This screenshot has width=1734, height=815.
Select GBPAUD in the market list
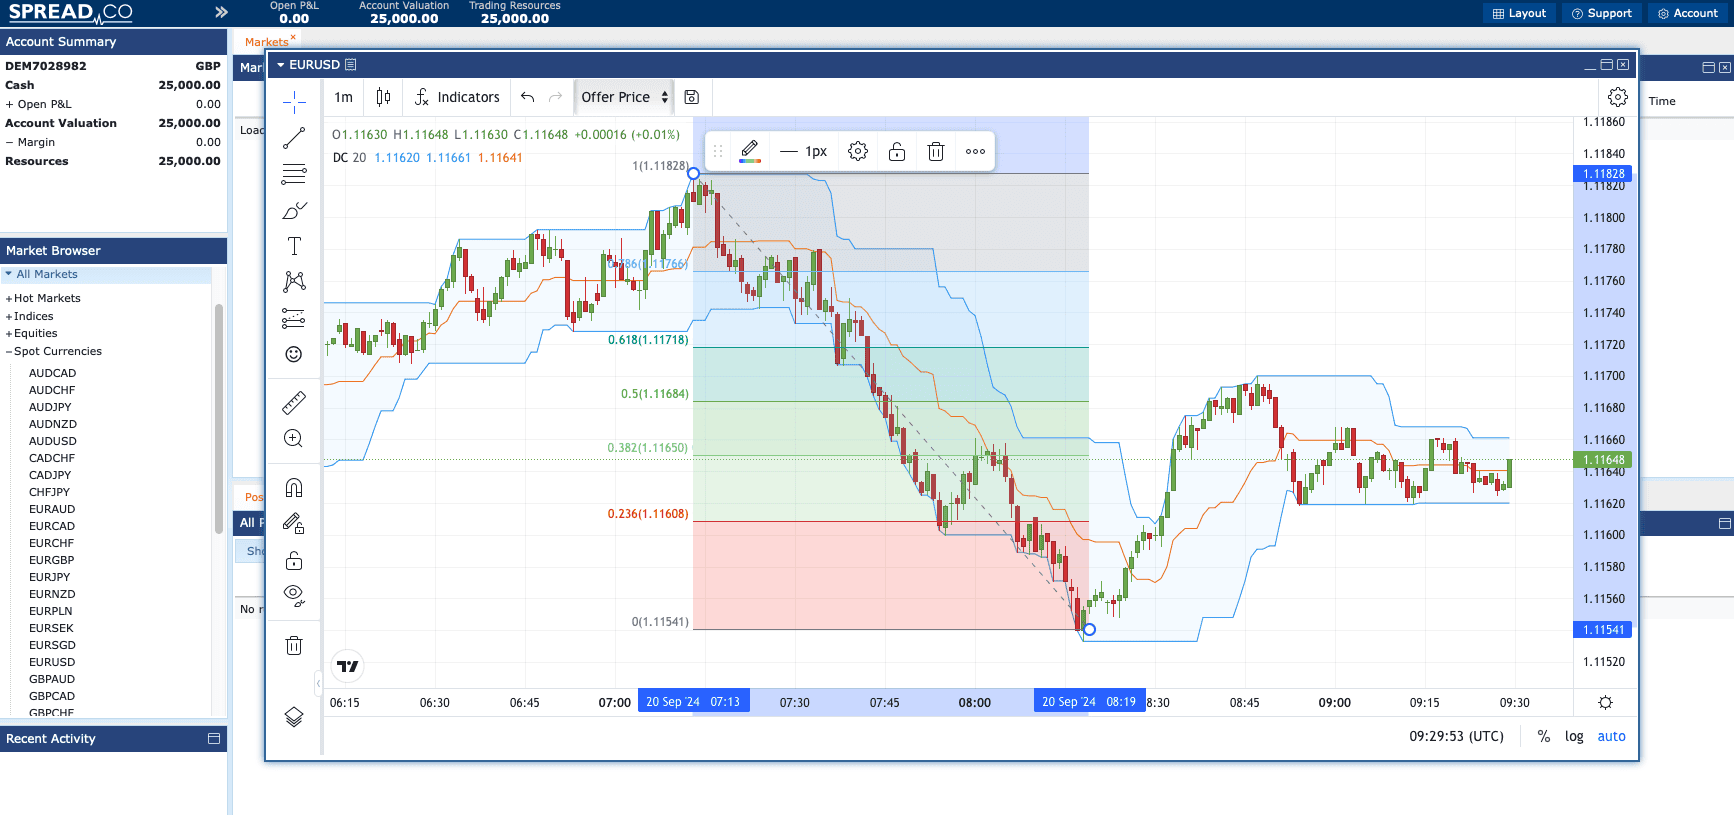coord(52,679)
